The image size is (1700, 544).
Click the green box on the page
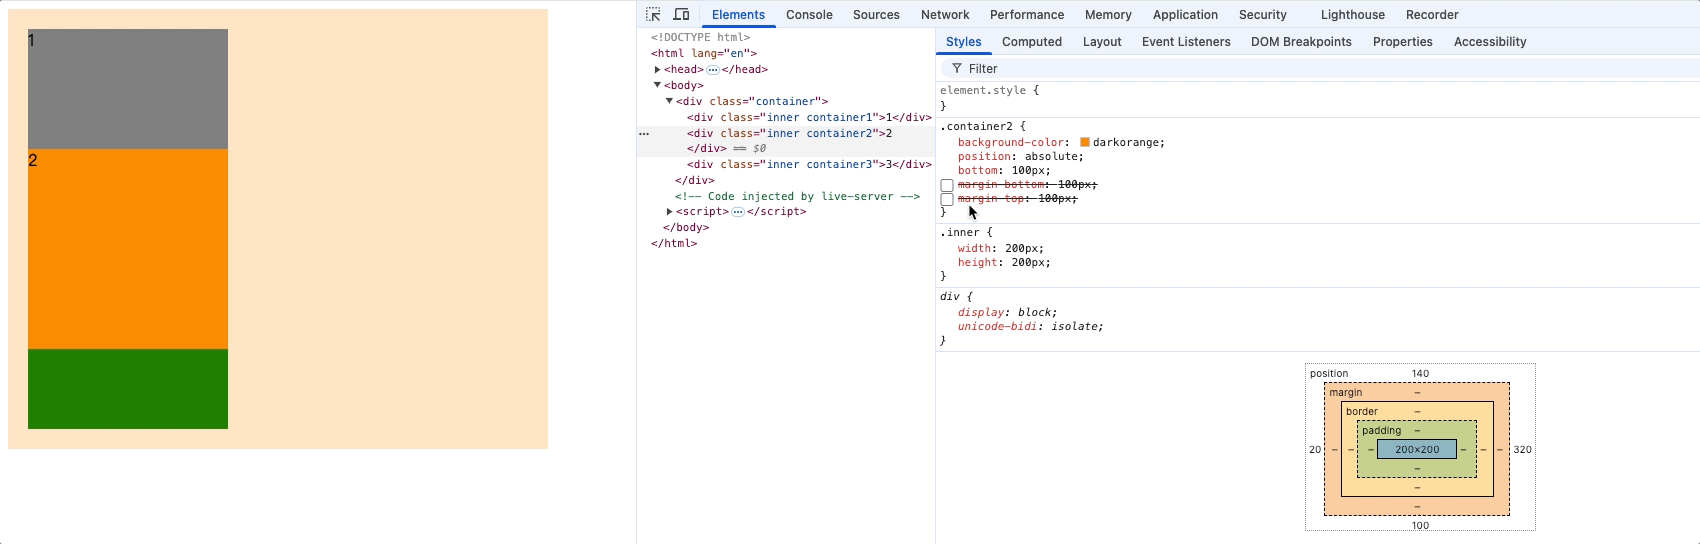point(128,389)
